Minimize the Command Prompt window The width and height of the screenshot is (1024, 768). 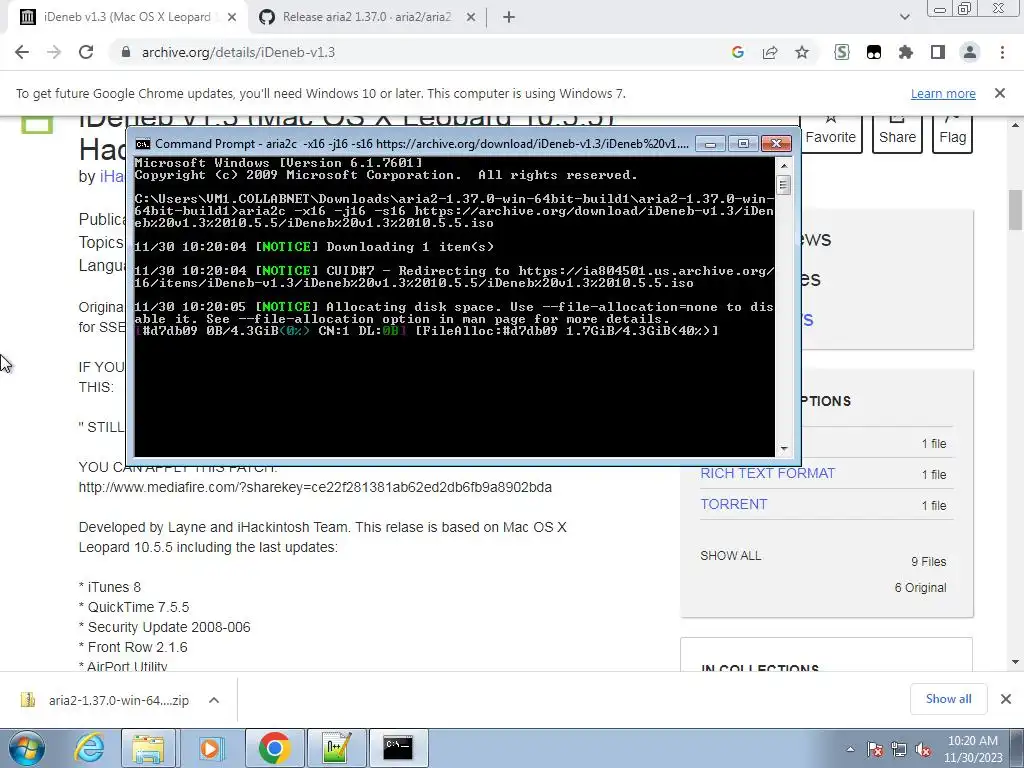pos(711,144)
